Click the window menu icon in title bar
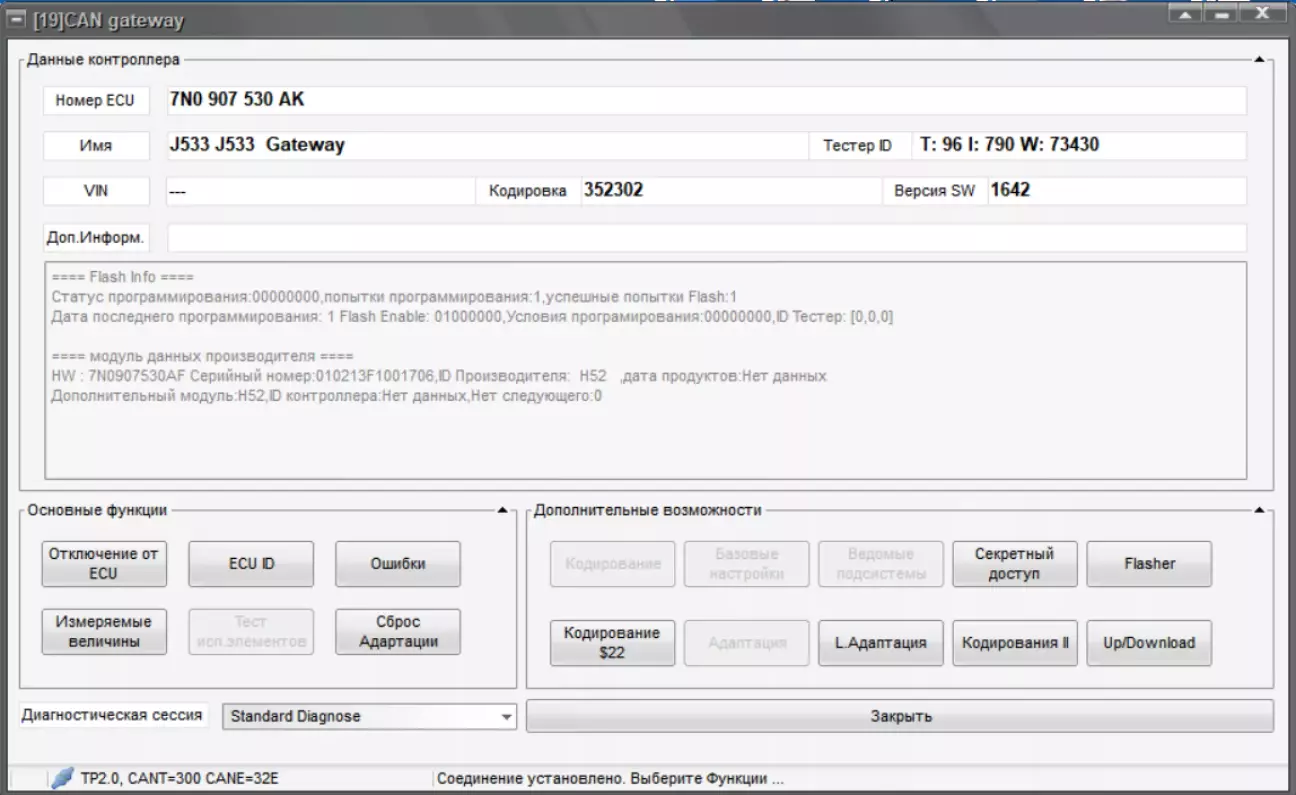This screenshot has height=795, width=1296. pyautogui.click(x=17, y=19)
